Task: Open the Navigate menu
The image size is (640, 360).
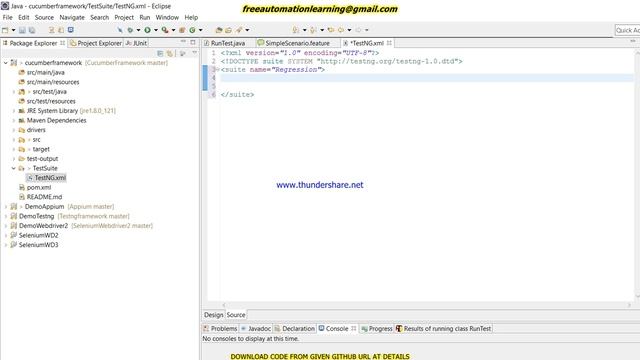Action: (72, 18)
